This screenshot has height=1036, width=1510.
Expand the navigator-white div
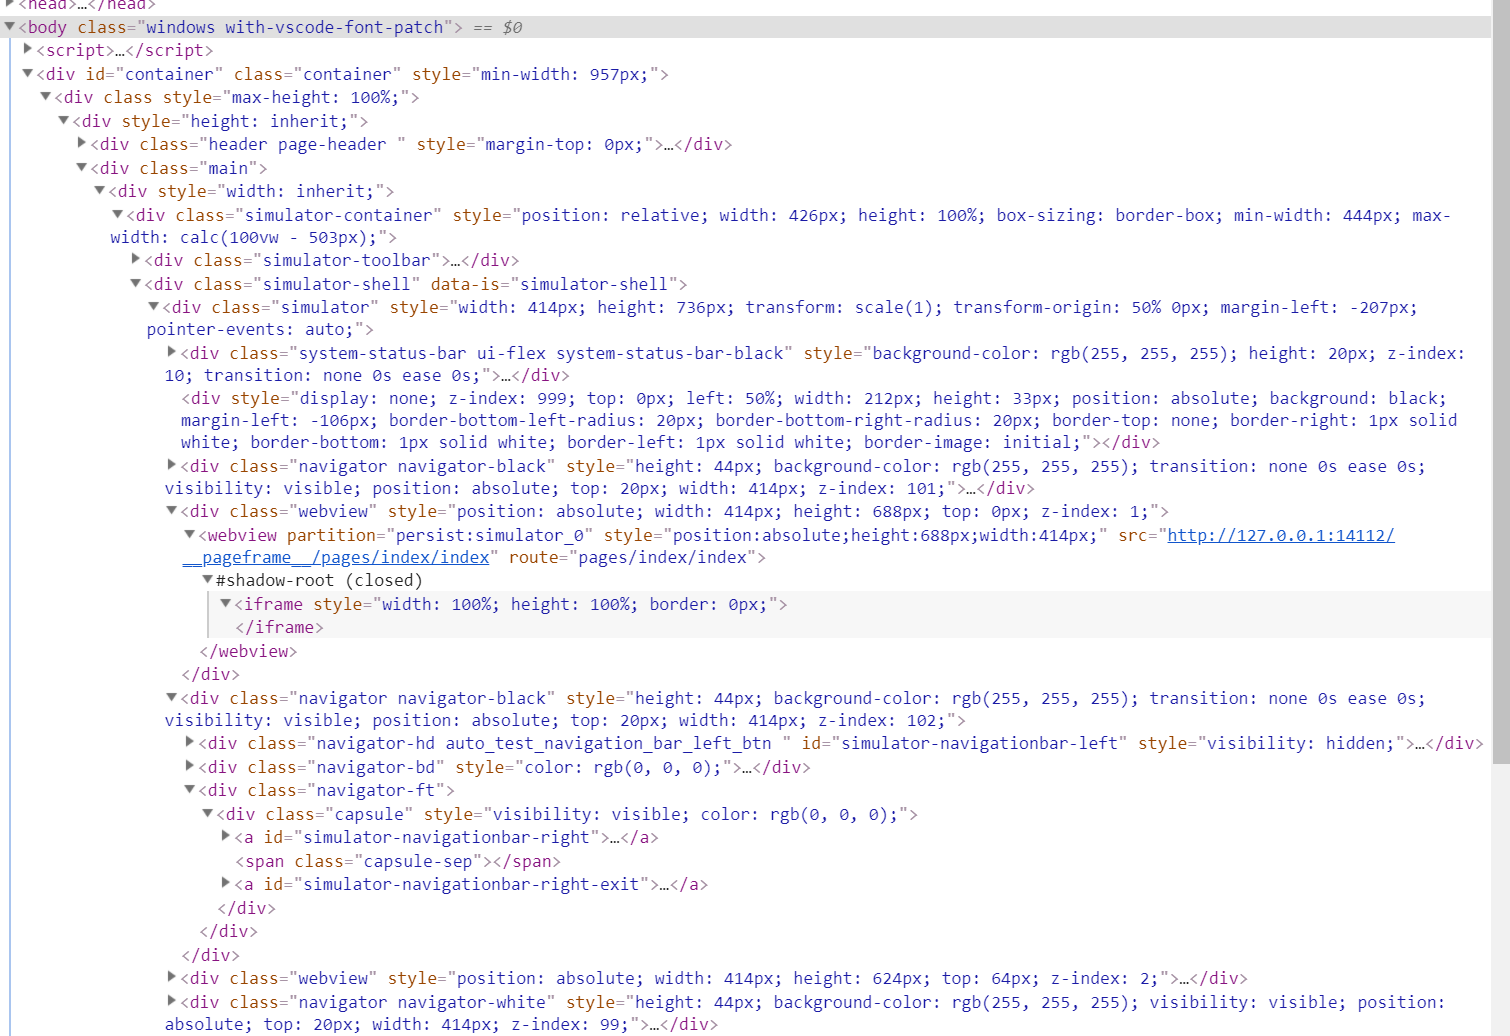172,1001
